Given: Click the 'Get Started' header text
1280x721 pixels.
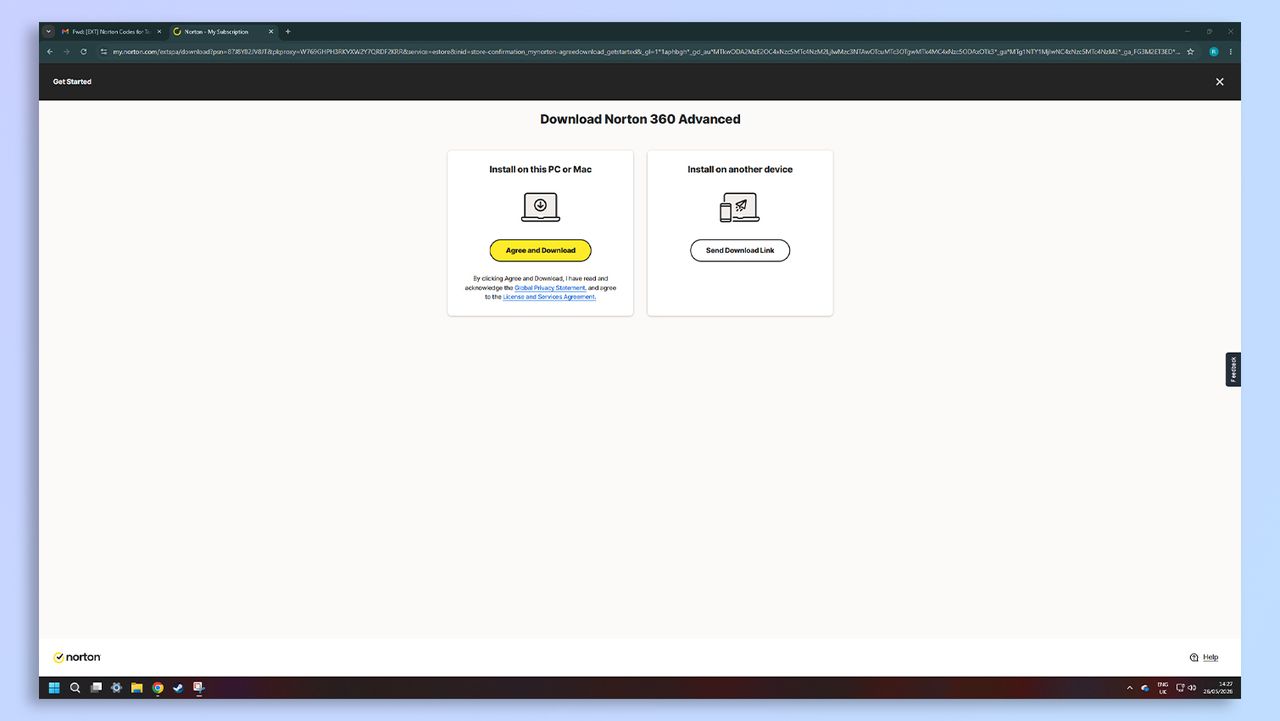Looking at the screenshot, I should tap(72, 82).
